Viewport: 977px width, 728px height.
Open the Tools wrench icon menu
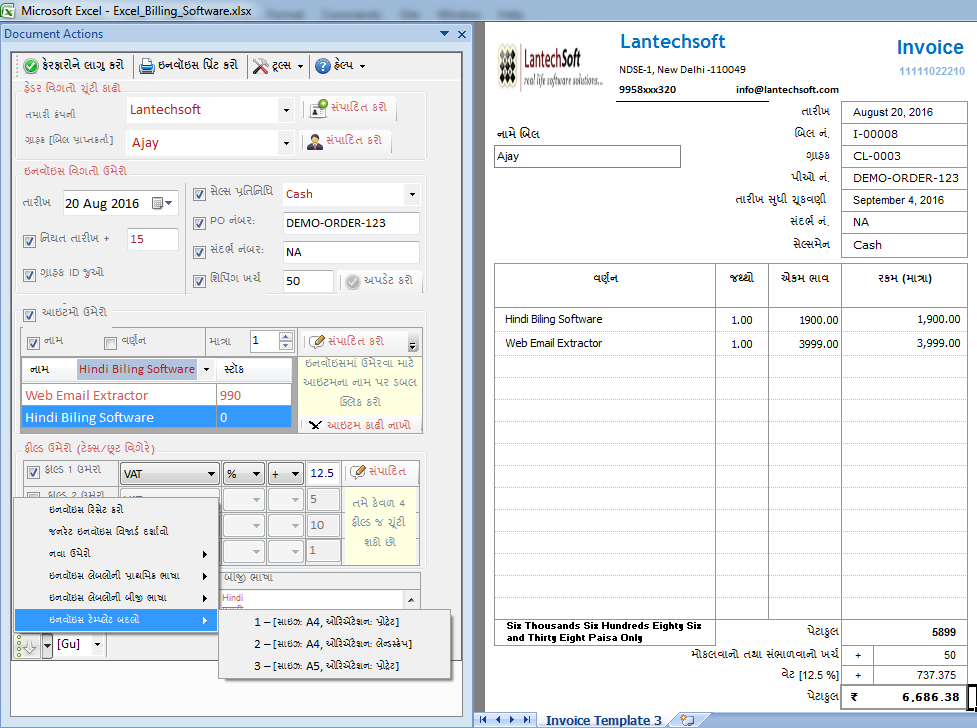260,65
